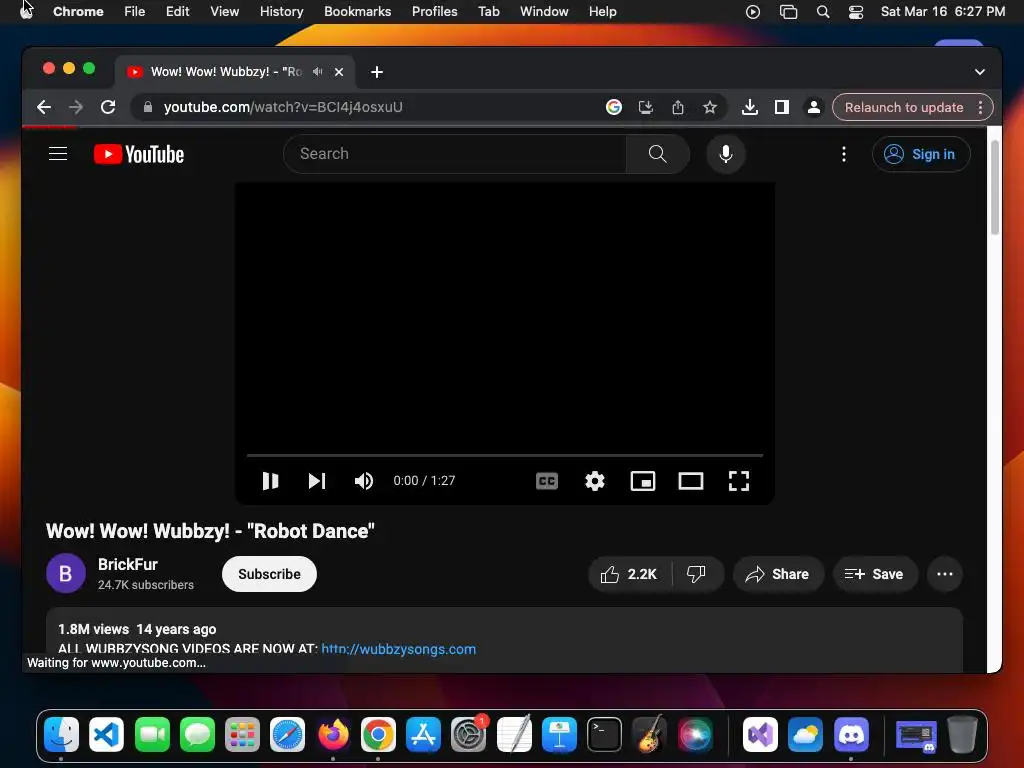Screen dimensions: 1024x768
Task: Share this page from the address bar
Action: (678, 107)
